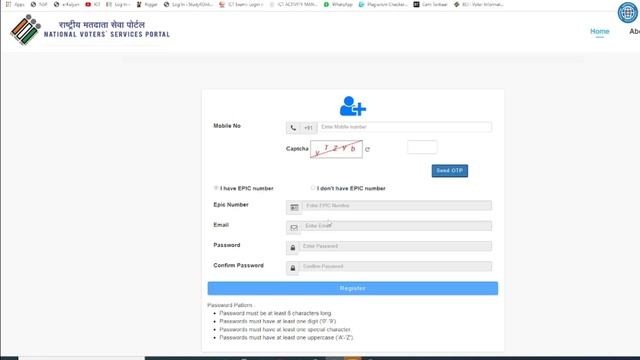Select 'I don't have EPIC number' radio
Image resolution: width=640 pixels, height=360 pixels.
coord(313,188)
